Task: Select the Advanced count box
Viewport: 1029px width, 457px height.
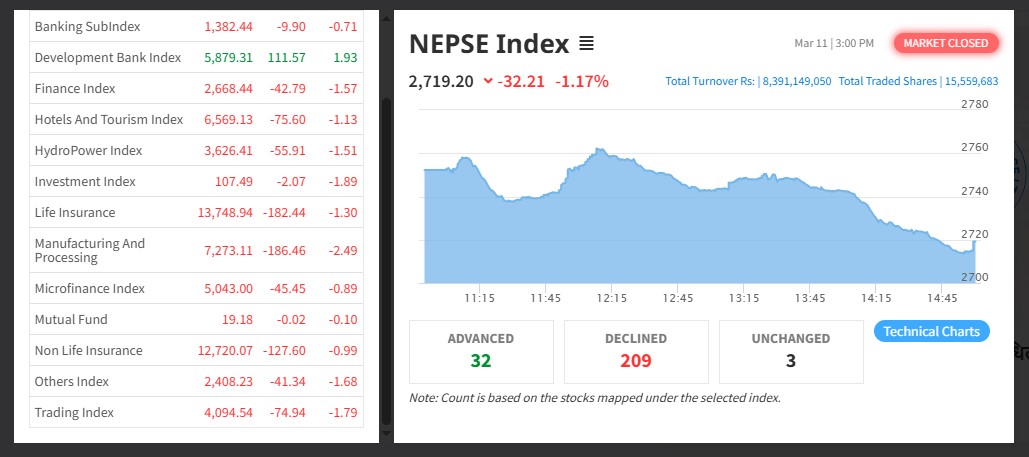Action: pyautogui.click(x=481, y=351)
